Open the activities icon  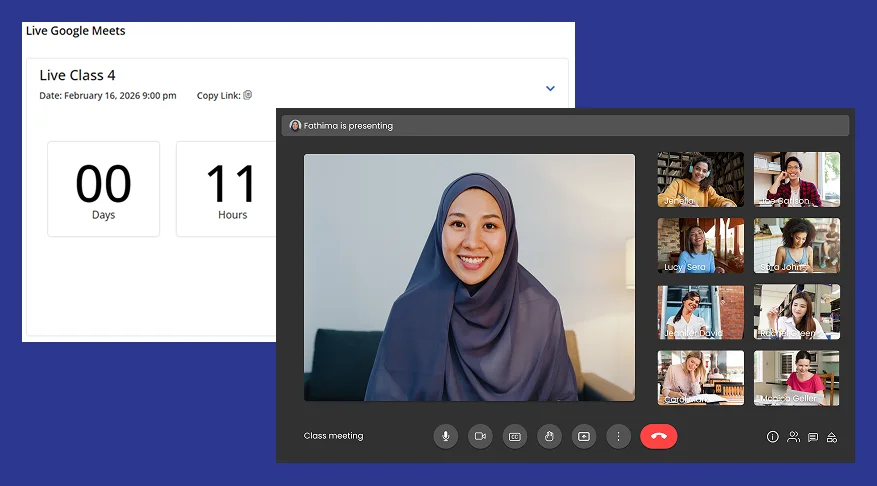pos(831,437)
